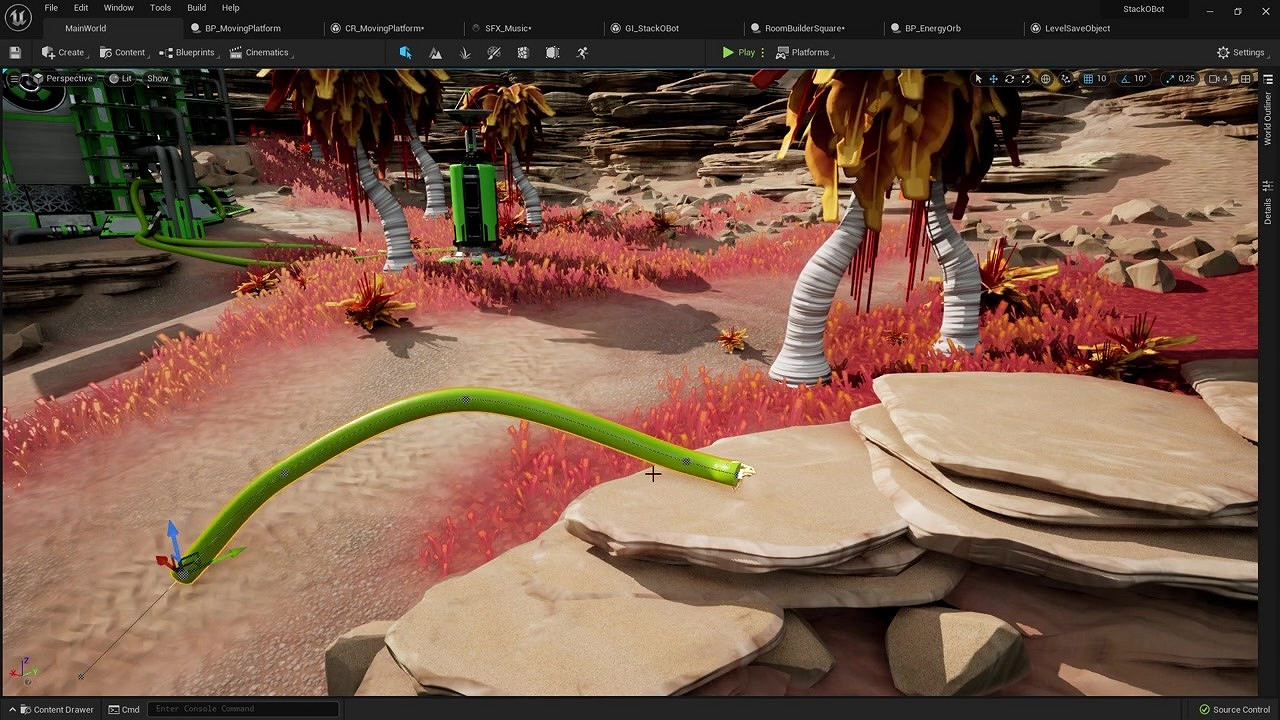Open the Create dropdown
Screen dimensions: 1280x720
click(63, 52)
